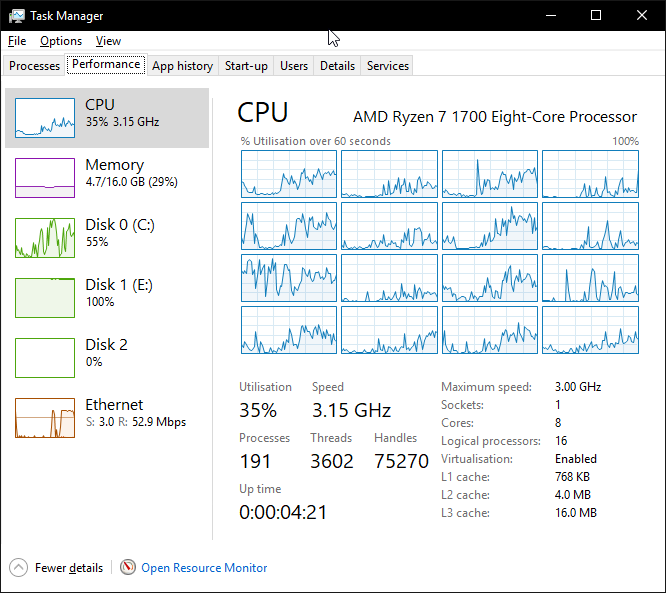
Task: Click the L3 cache value '16.0 MB'
Action: [576, 513]
